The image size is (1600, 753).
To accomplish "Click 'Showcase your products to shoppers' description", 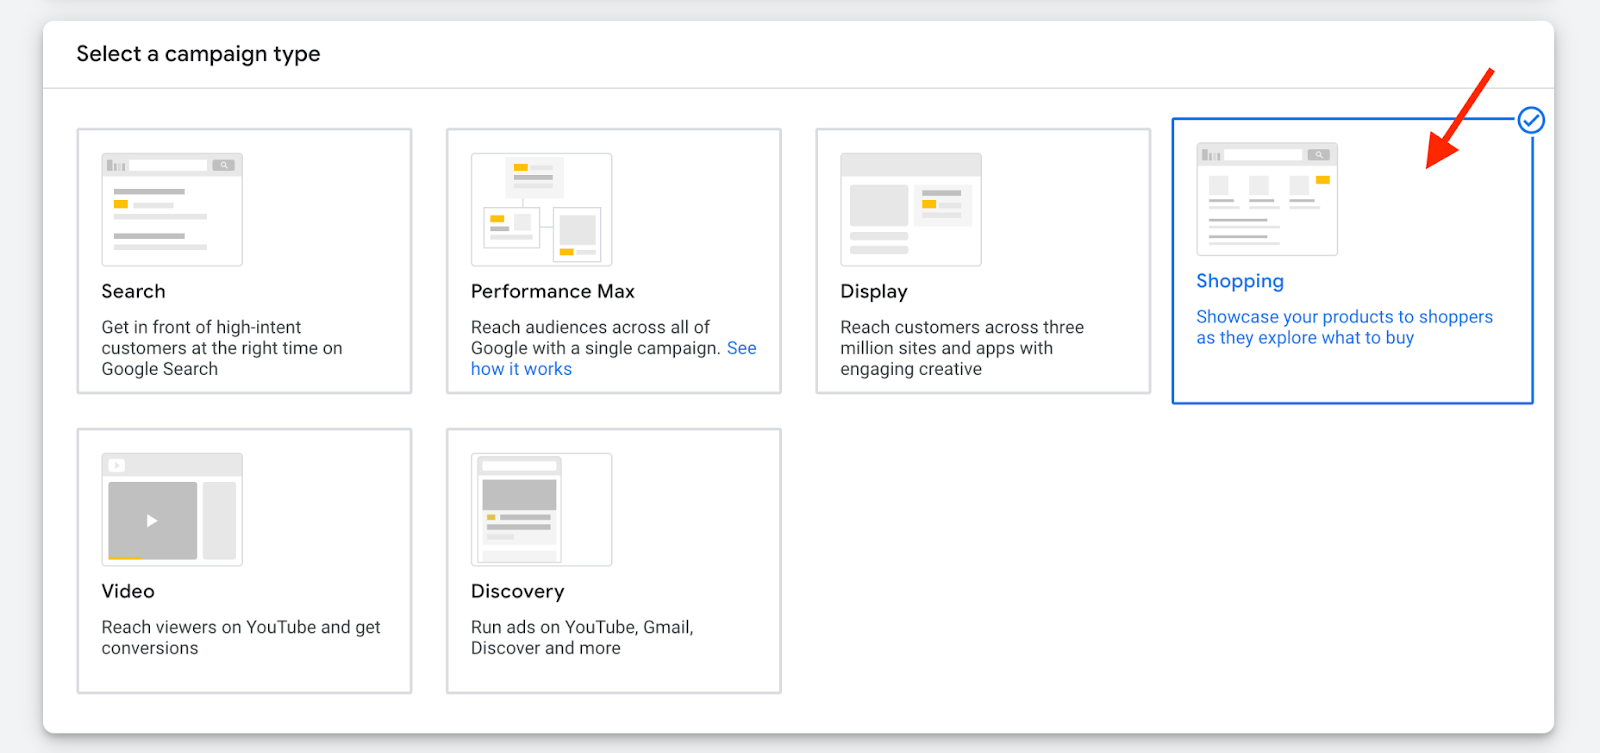I will pyautogui.click(x=1344, y=327).
